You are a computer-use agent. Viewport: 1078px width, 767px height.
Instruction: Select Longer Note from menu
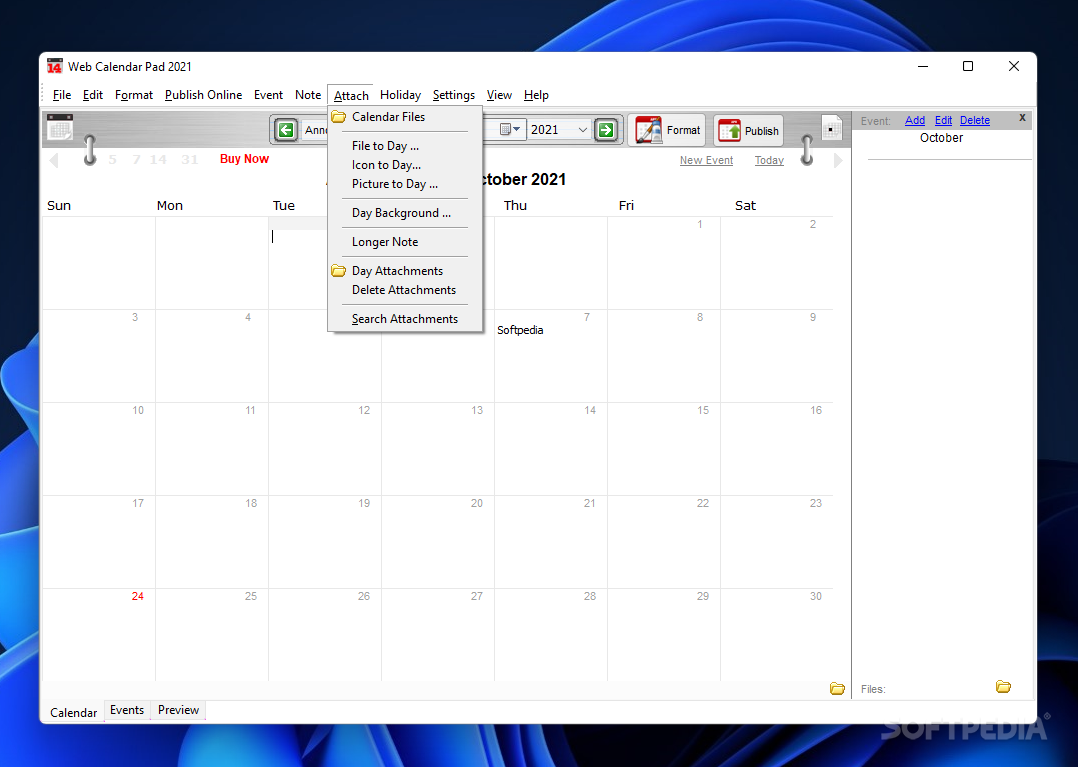tap(405, 242)
